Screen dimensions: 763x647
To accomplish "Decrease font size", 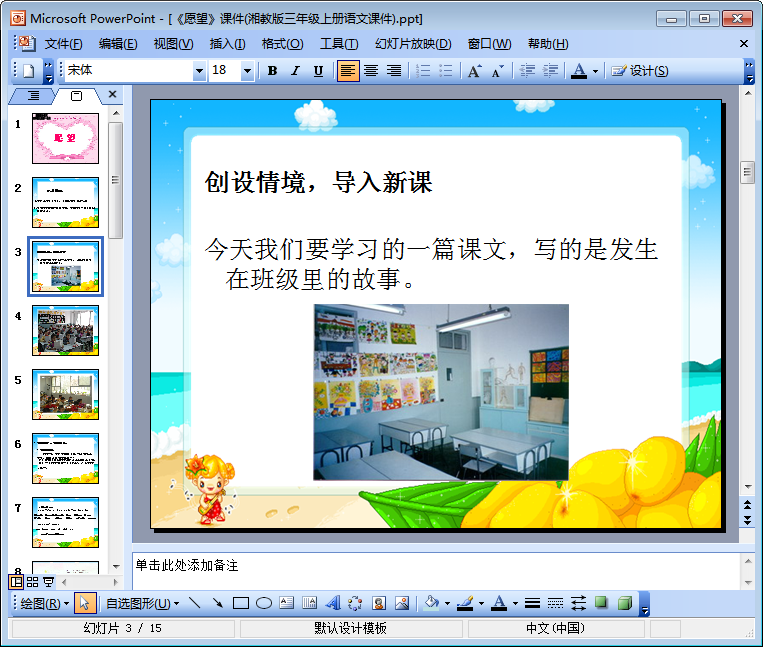I will tap(497, 71).
